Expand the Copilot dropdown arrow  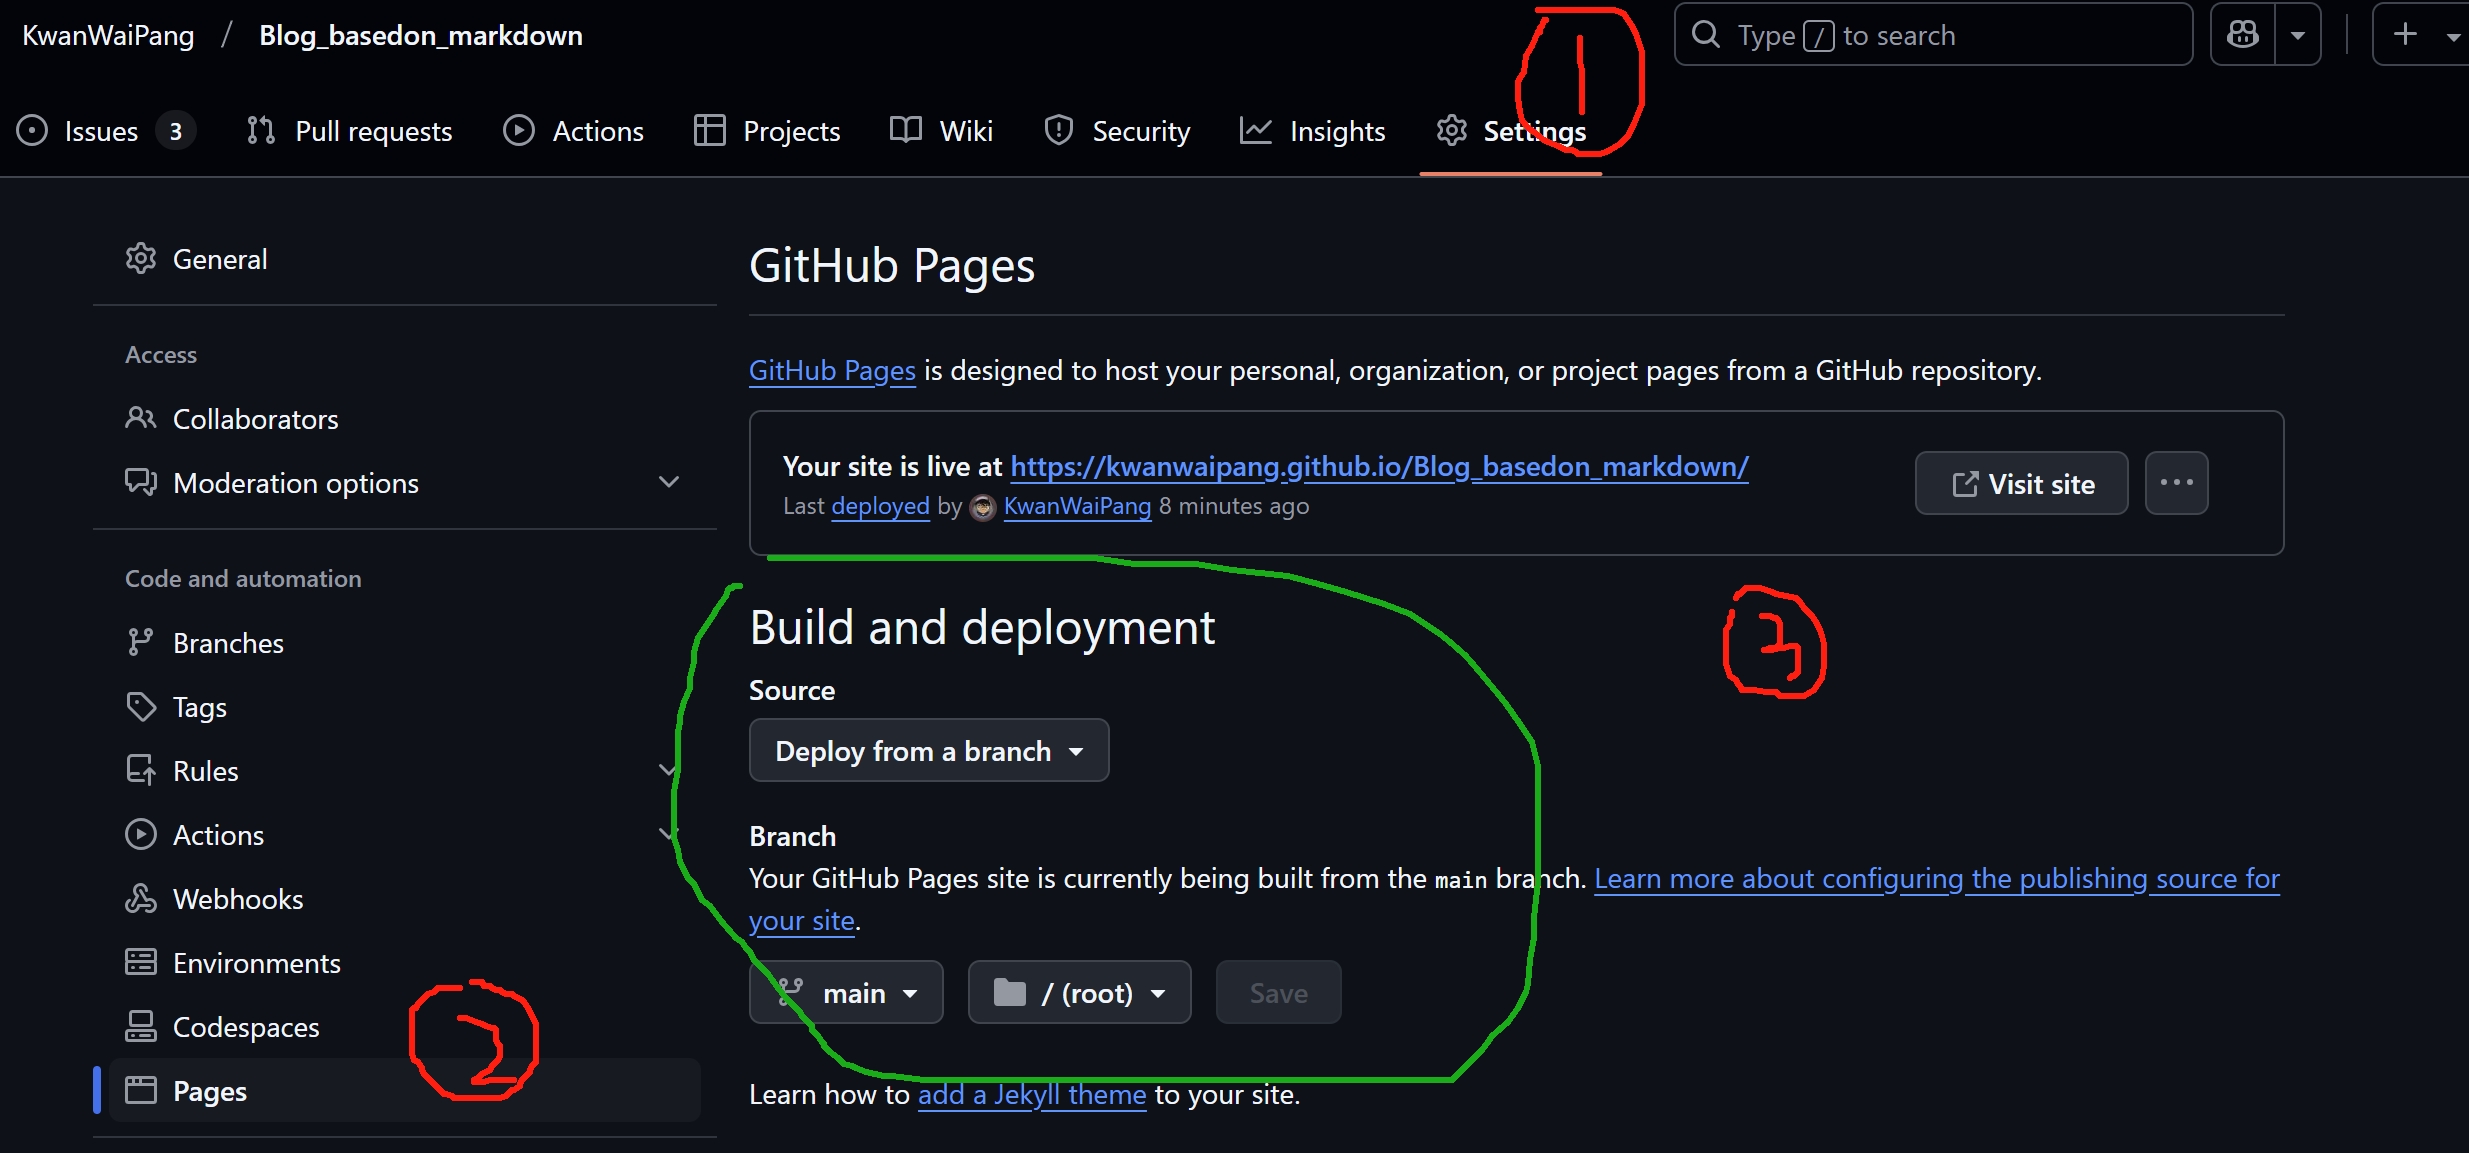click(2298, 35)
